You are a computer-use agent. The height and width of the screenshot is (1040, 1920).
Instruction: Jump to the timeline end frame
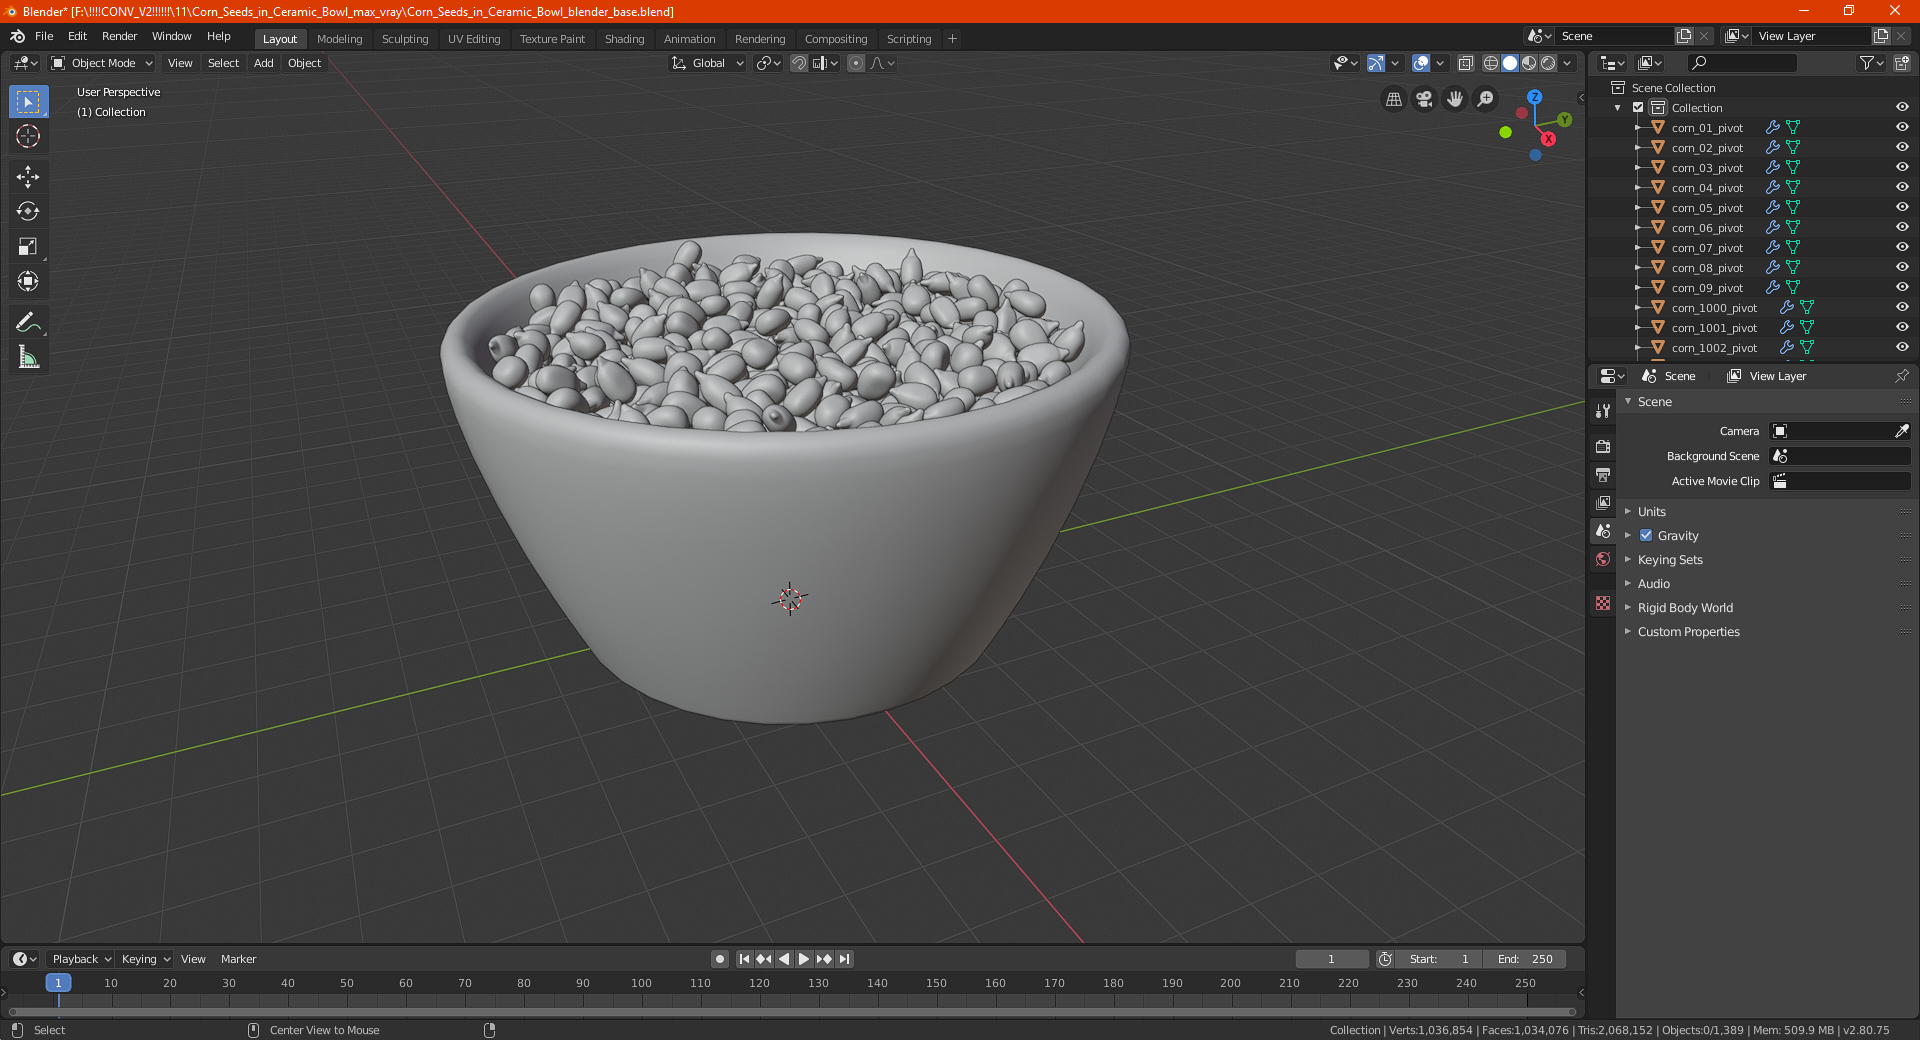coord(844,959)
